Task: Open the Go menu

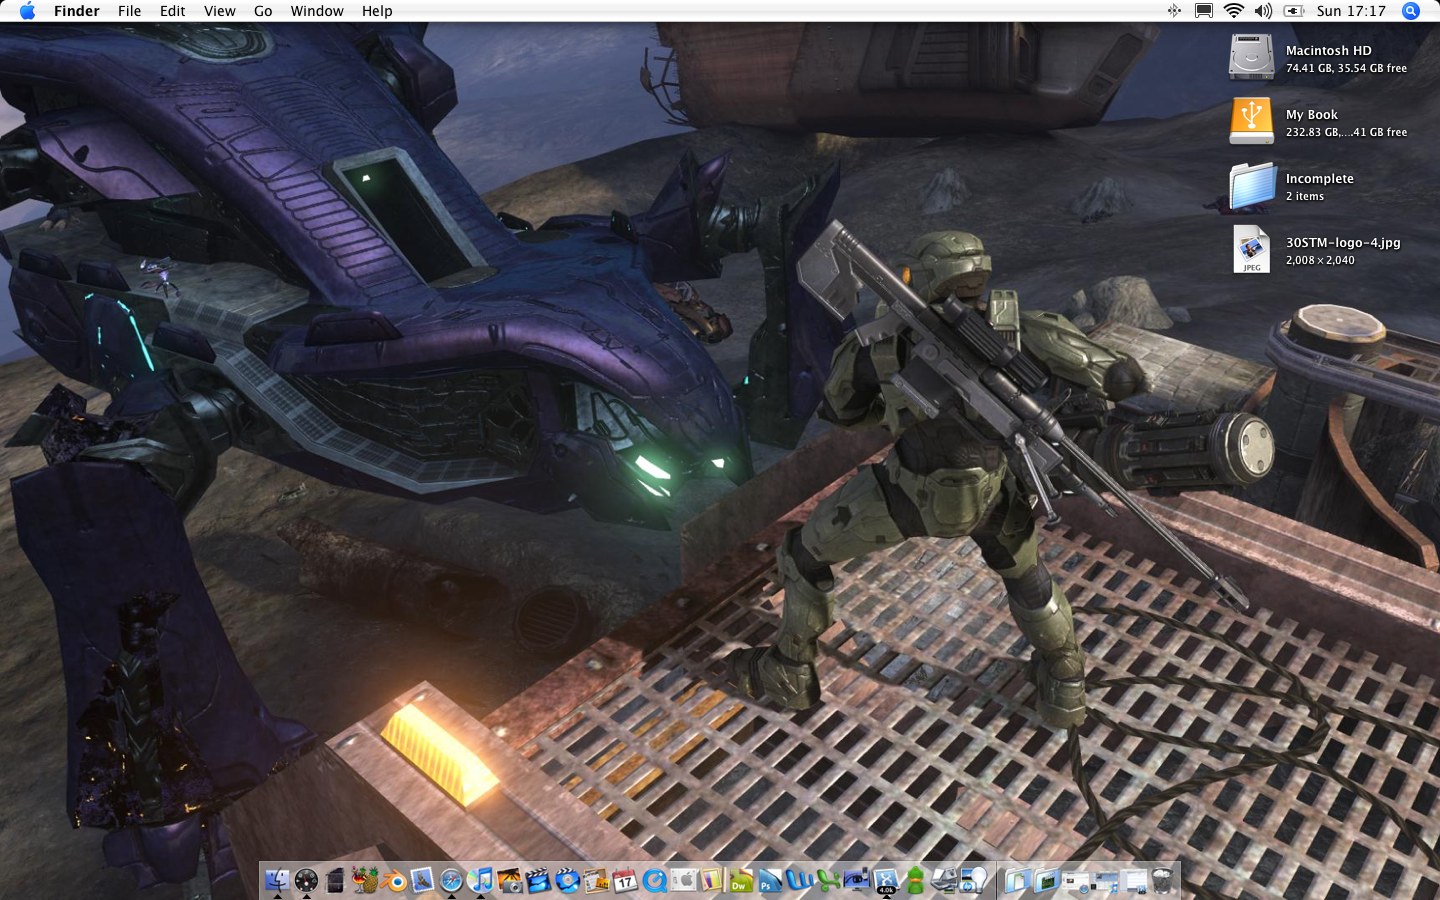Action: pos(263,11)
